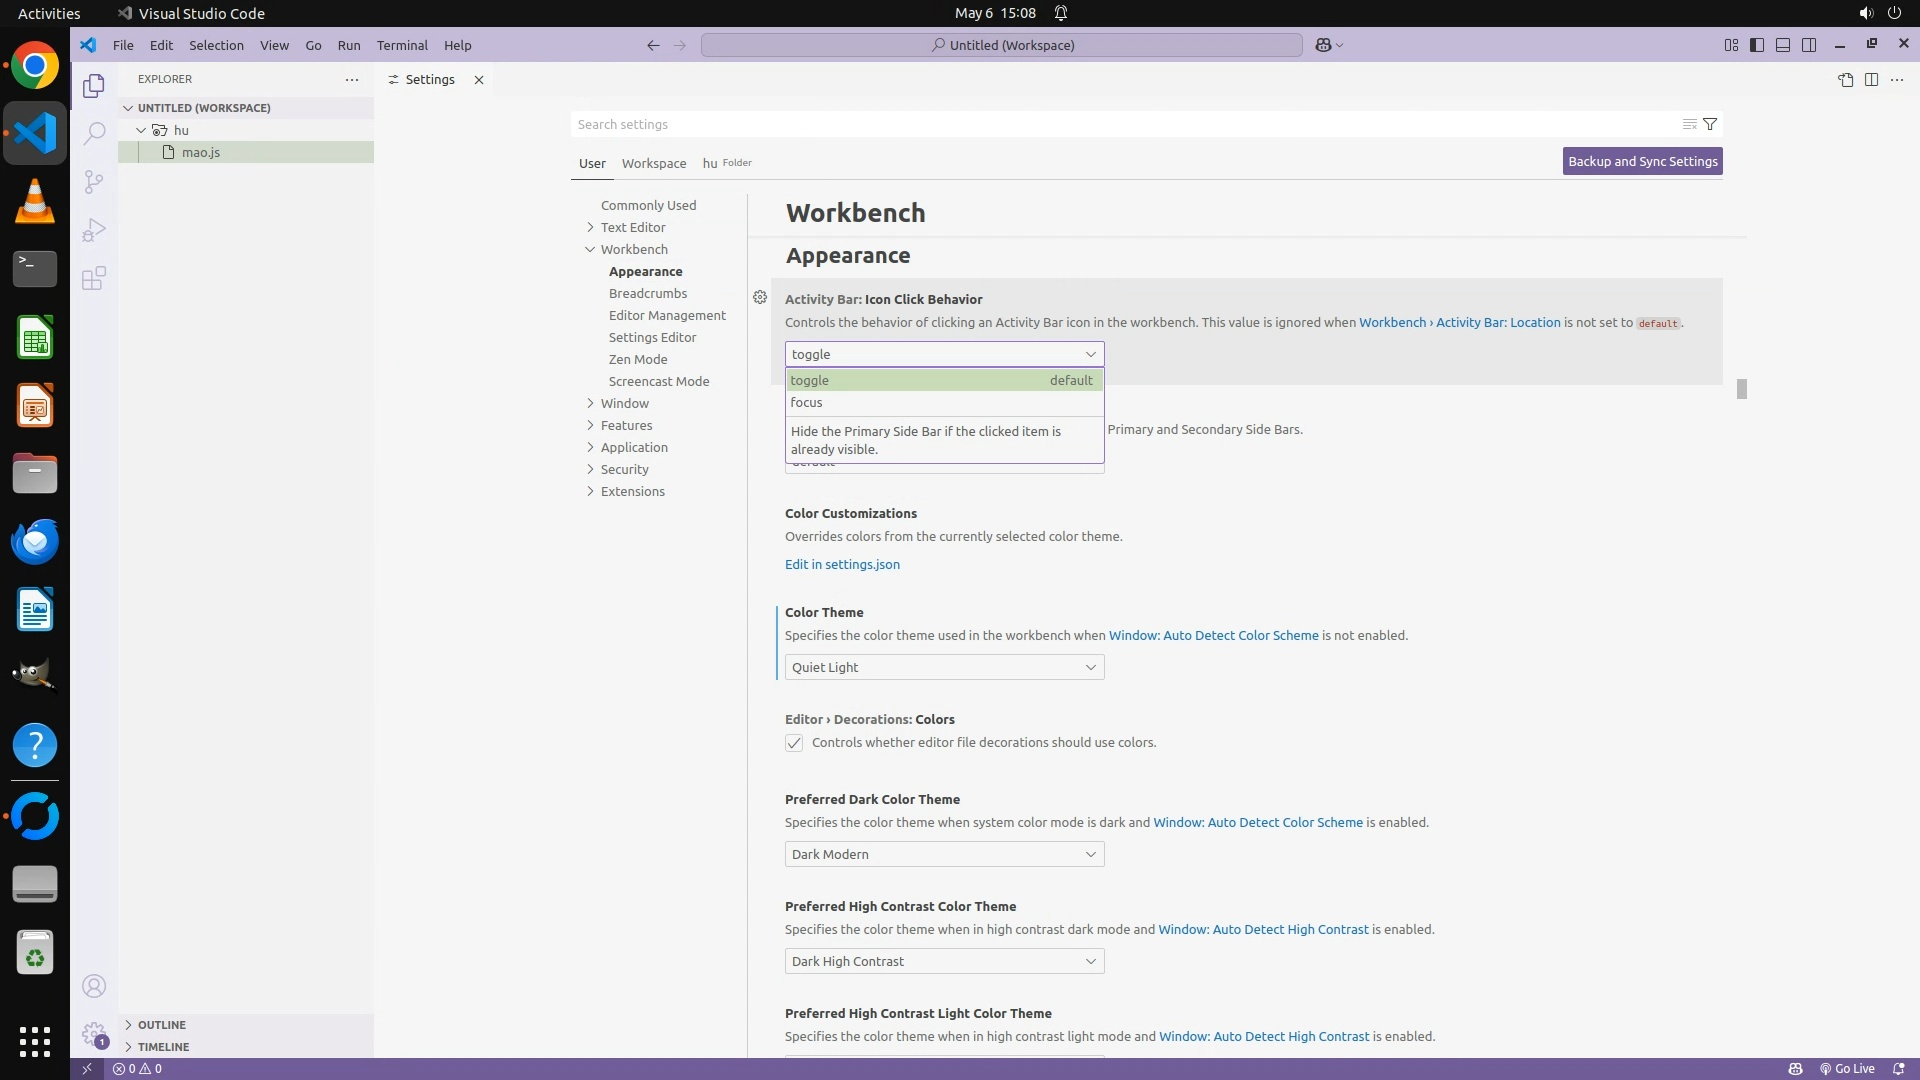Toggle the Editor Decorations Colors checkbox

tap(794, 743)
